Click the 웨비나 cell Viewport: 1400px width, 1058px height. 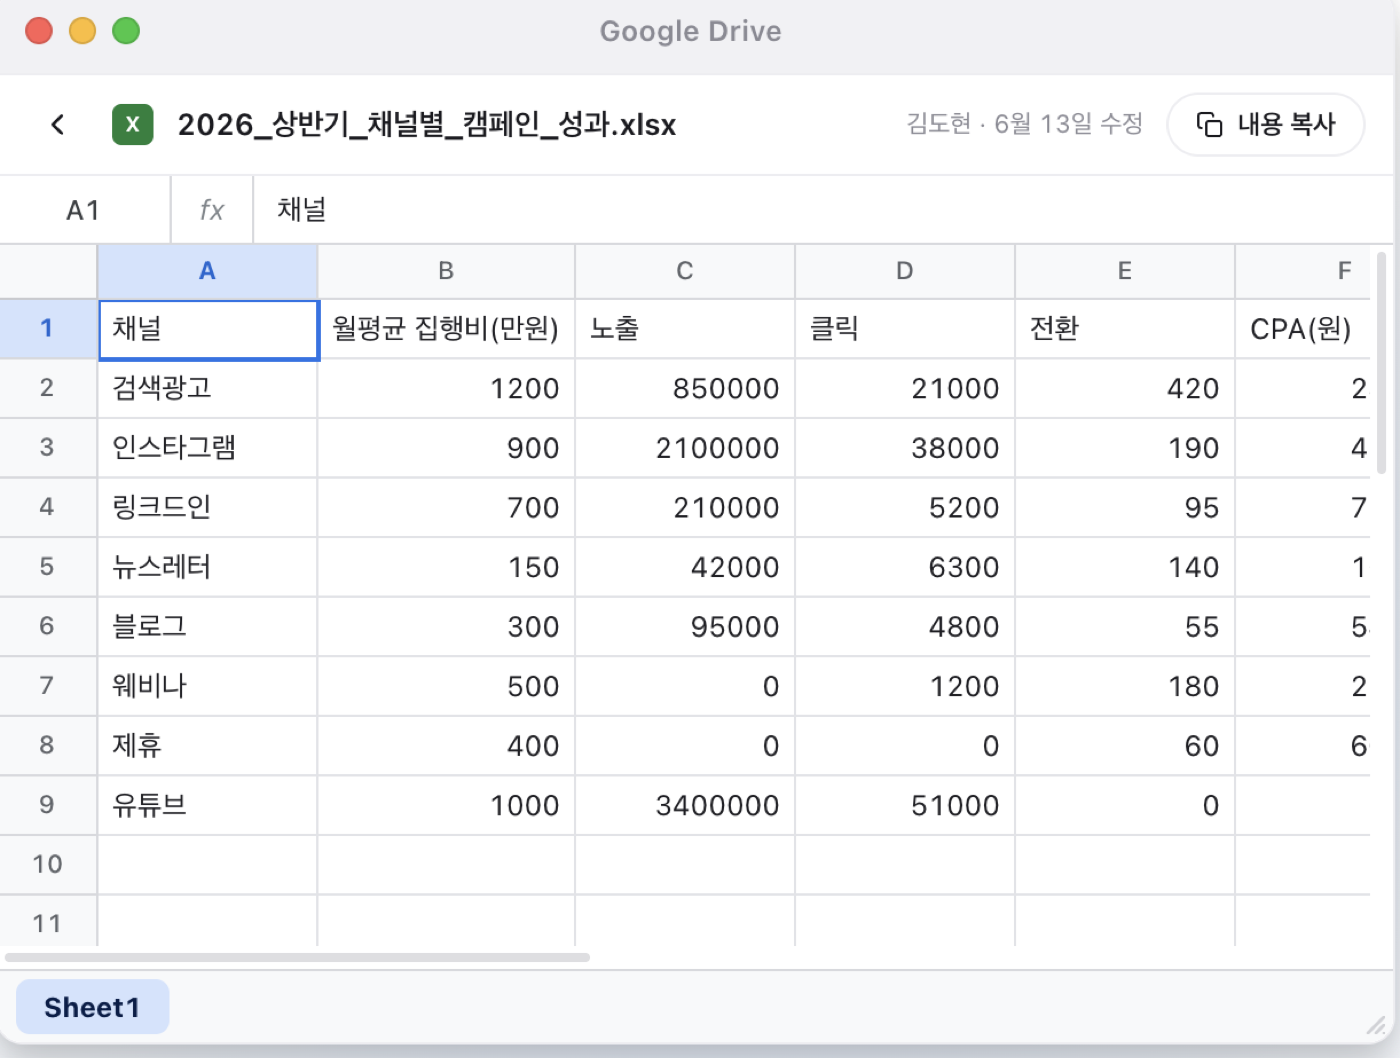pos(207,686)
